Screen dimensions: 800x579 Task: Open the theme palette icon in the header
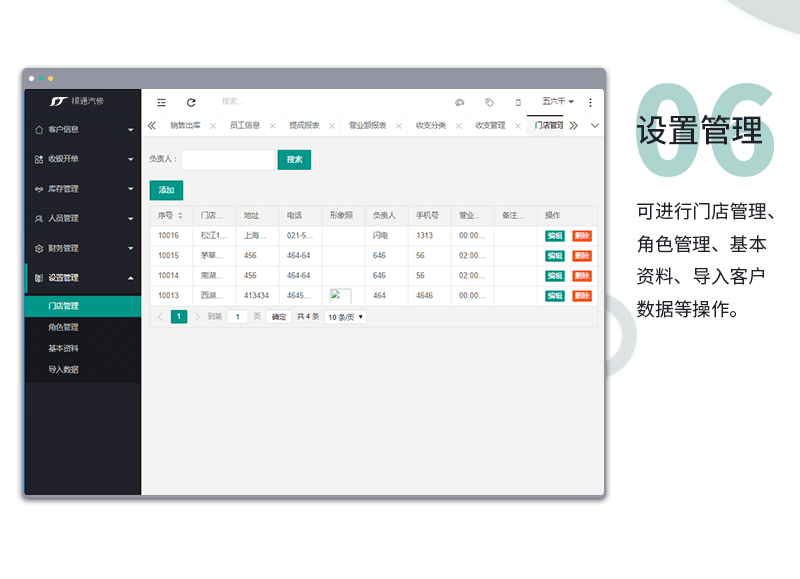click(x=460, y=102)
